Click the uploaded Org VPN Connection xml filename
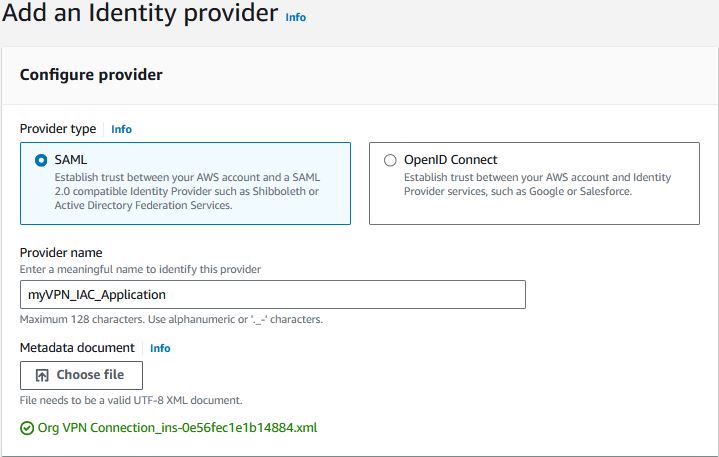The width and height of the screenshot is (719, 457). click(x=177, y=428)
